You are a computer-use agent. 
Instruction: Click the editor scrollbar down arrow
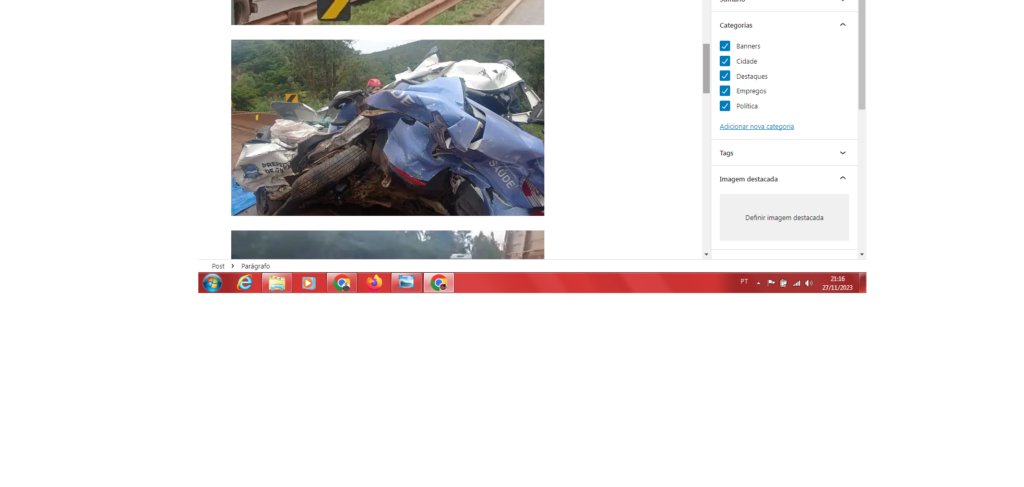706,255
